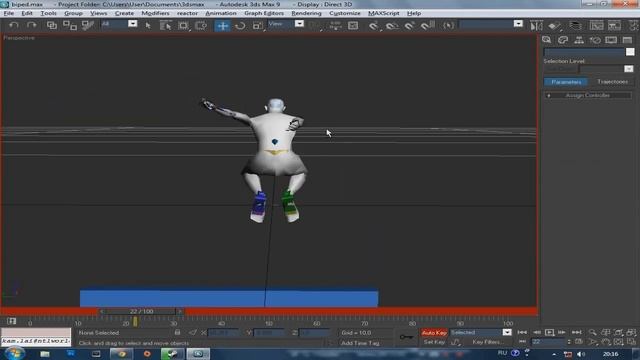Open the Graph Editors menu
This screenshot has height=360, width=640.
tap(264, 13)
